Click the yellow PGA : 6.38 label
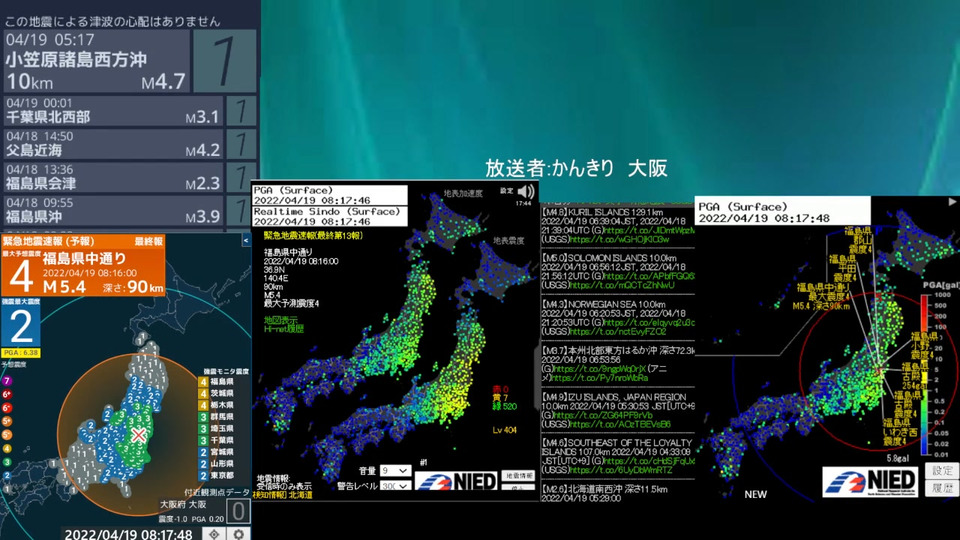Screen dimensions: 960x540 click(21, 353)
